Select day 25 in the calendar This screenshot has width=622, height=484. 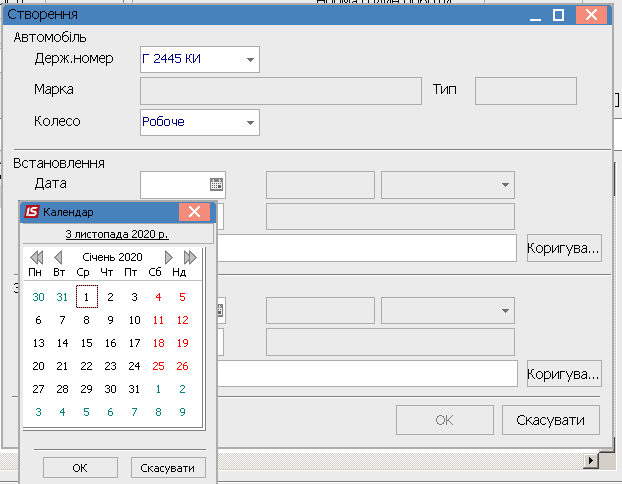coord(158,366)
